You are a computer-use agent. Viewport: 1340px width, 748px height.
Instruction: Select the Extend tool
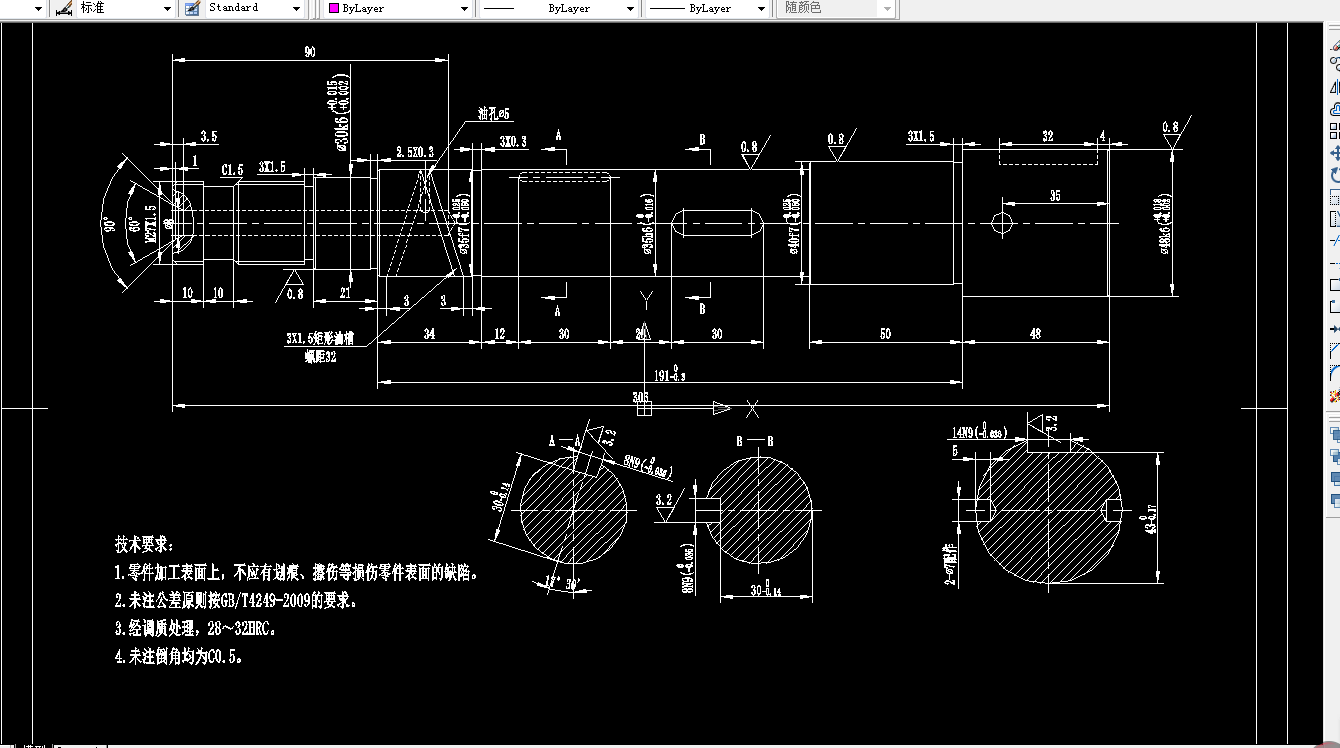coord(1334,263)
